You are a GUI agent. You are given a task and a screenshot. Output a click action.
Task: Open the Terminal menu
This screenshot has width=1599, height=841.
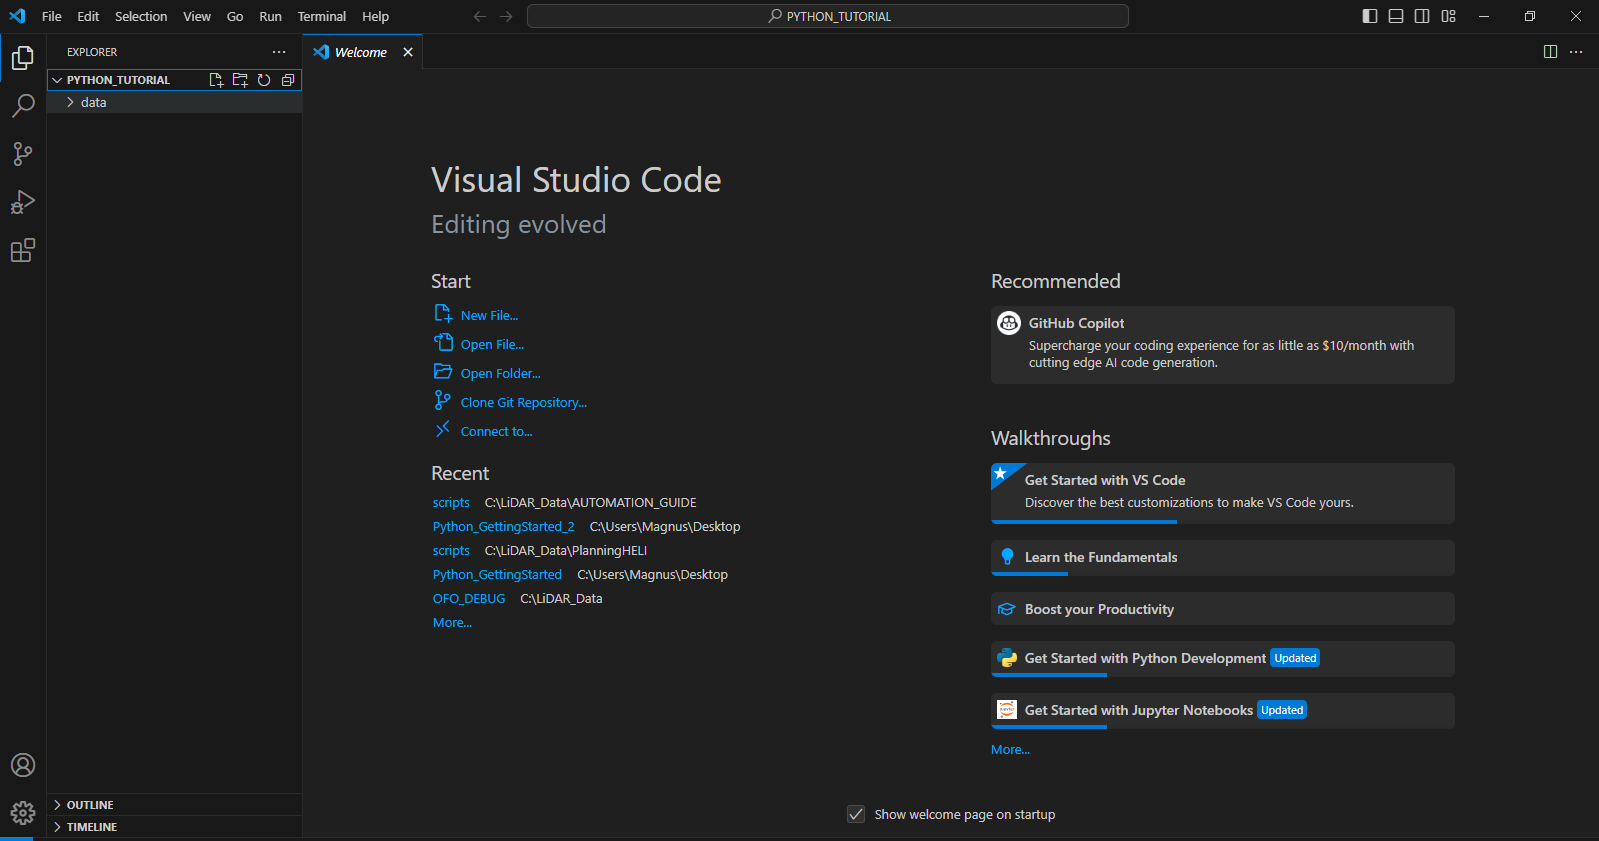click(x=322, y=16)
